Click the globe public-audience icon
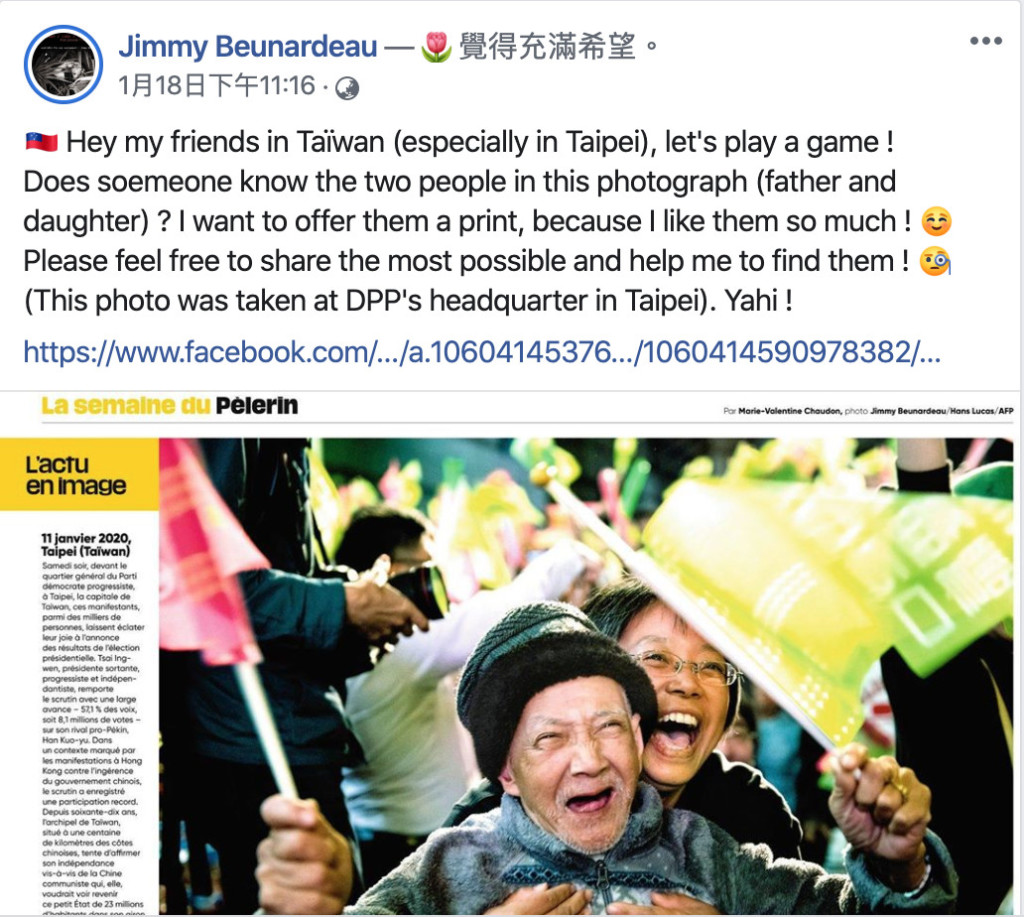Viewport: 1024px width, 917px height. tap(347, 88)
